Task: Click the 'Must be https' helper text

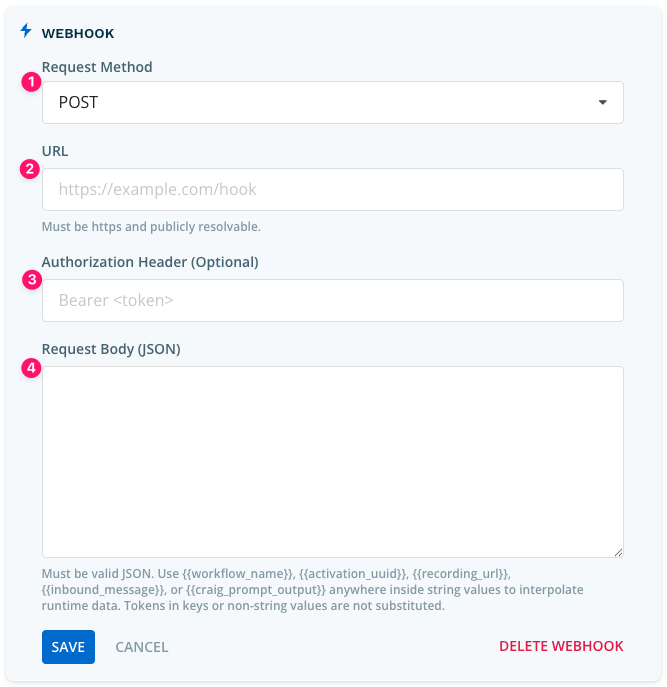Action: click(151, 227)
